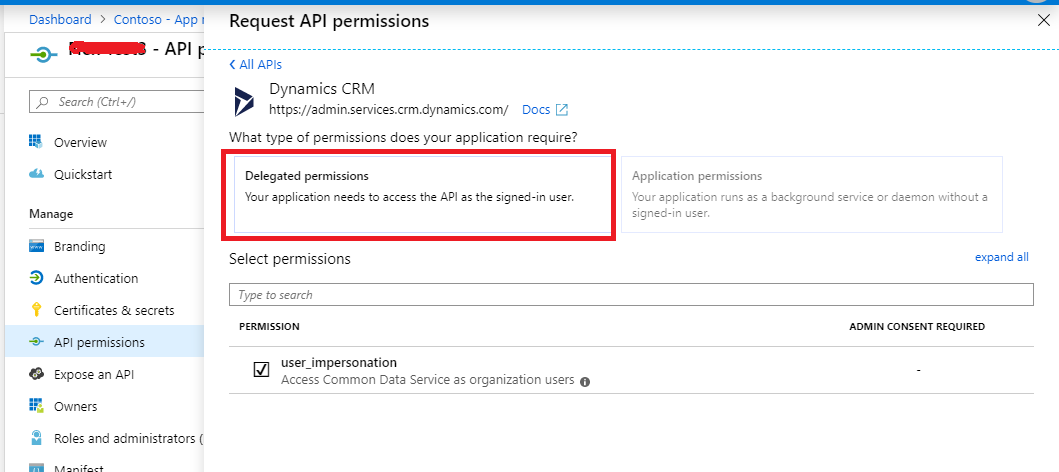This screenshot has width=1059, height=472.
Task: Click the Overview grid icon
Action: pyautogui.click(x=36, y=142)
